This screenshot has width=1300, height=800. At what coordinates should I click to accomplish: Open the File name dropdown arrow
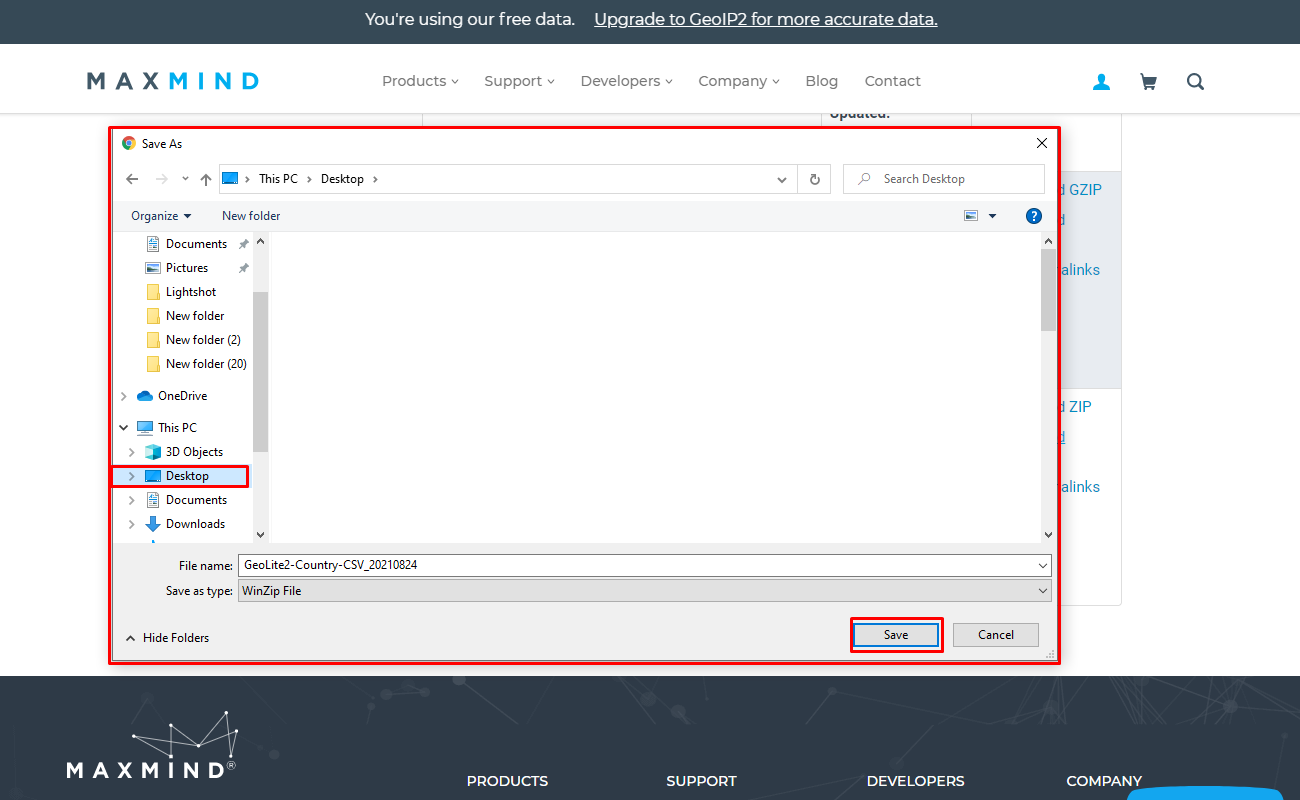1044,565
